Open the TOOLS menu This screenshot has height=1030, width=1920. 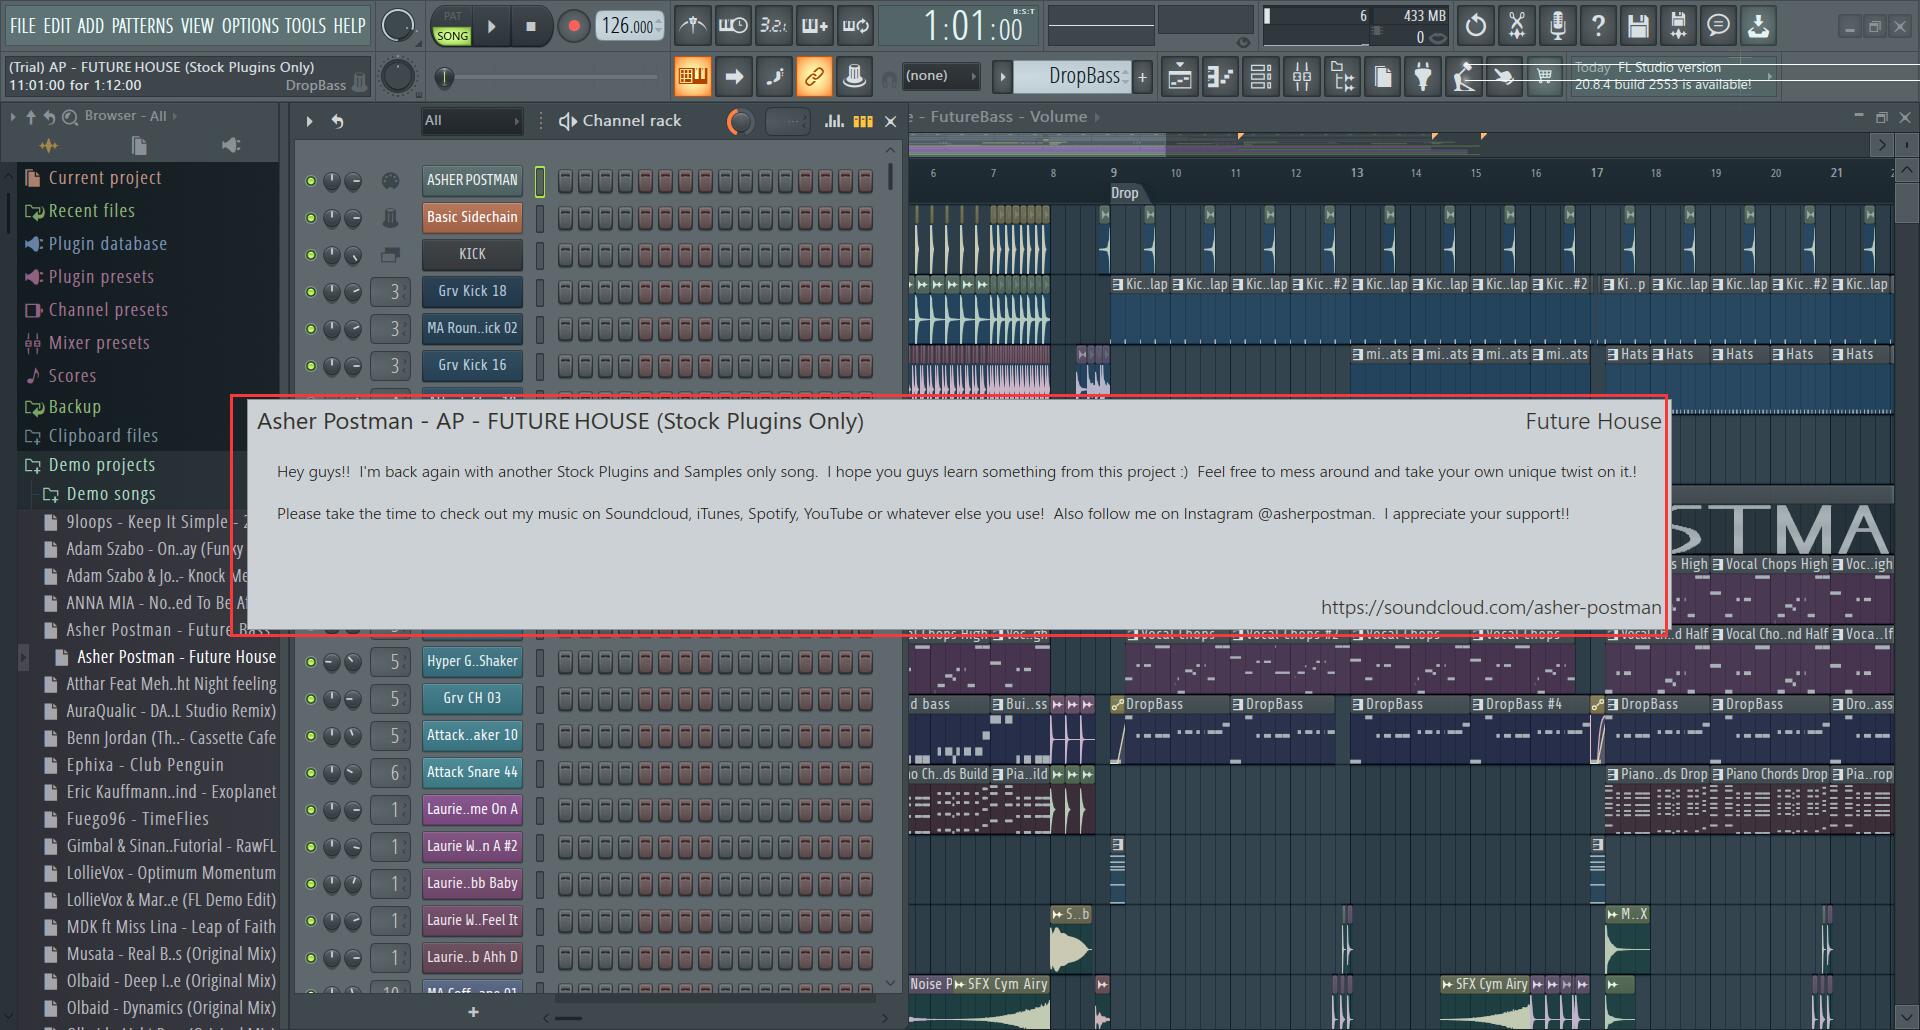(x=305, y=26)
